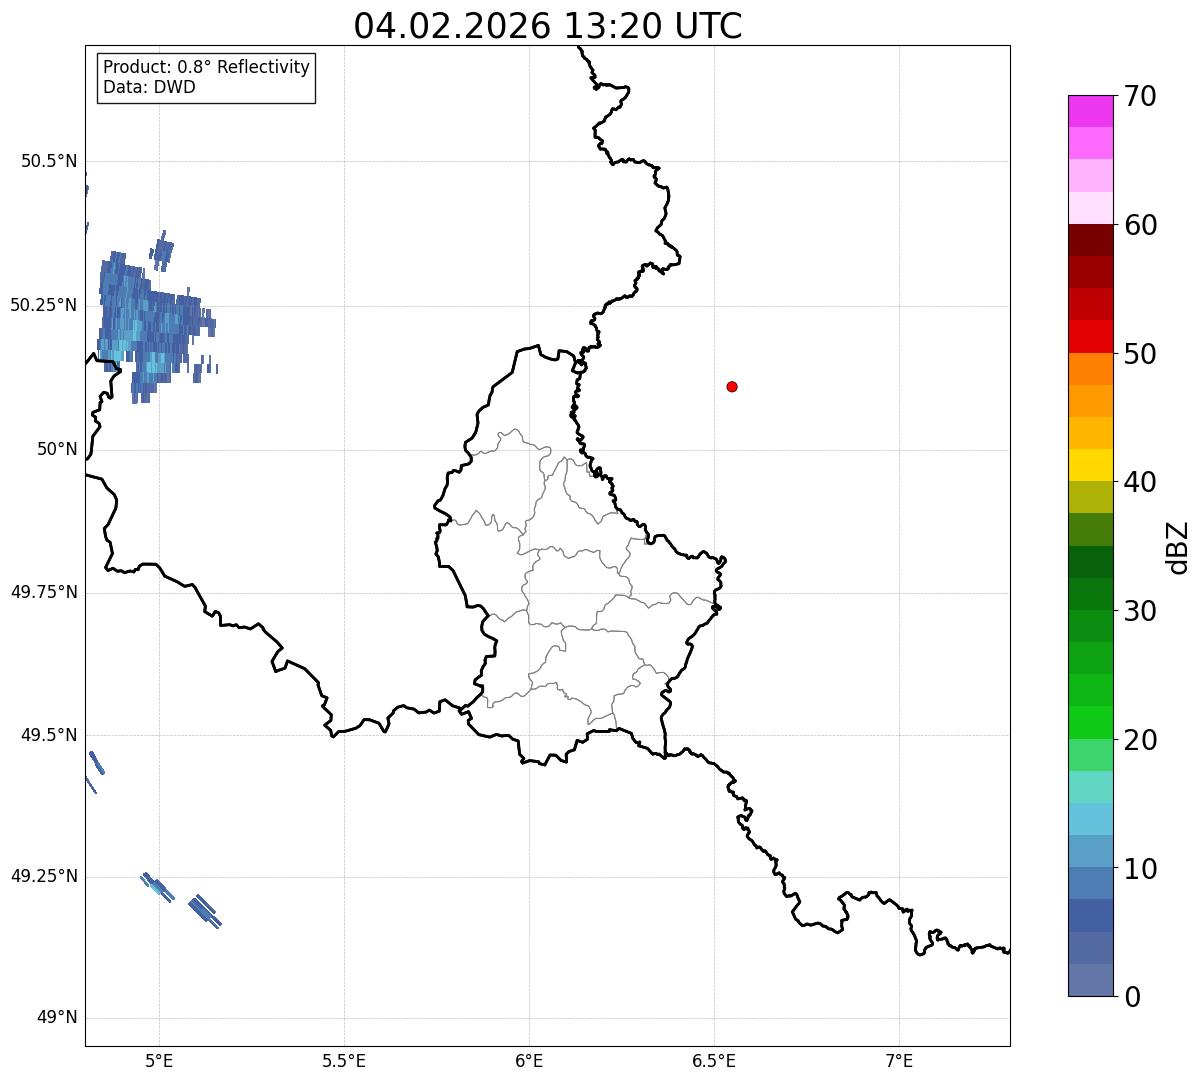This screenshot has height=1081, width=1202.
Task: Click the 49.25°N latitude label
Action: click(43, 876)
